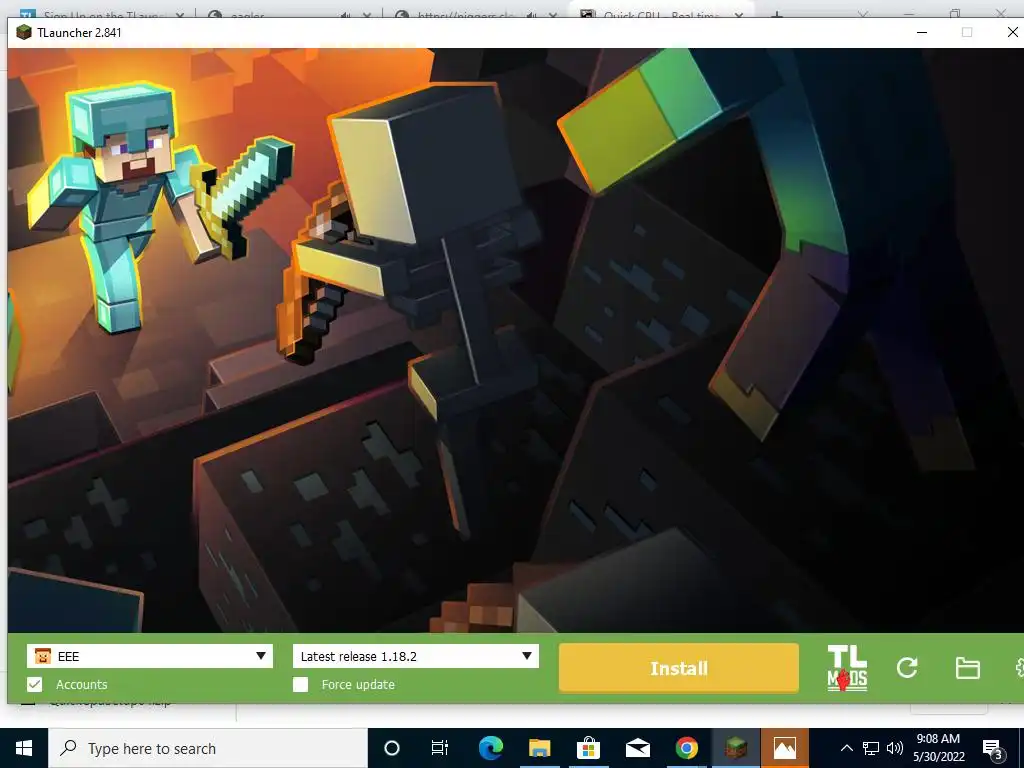Open the game folder icon
Image resolution: width=1024 pixels, height=768 pixels.
[967, 668]
